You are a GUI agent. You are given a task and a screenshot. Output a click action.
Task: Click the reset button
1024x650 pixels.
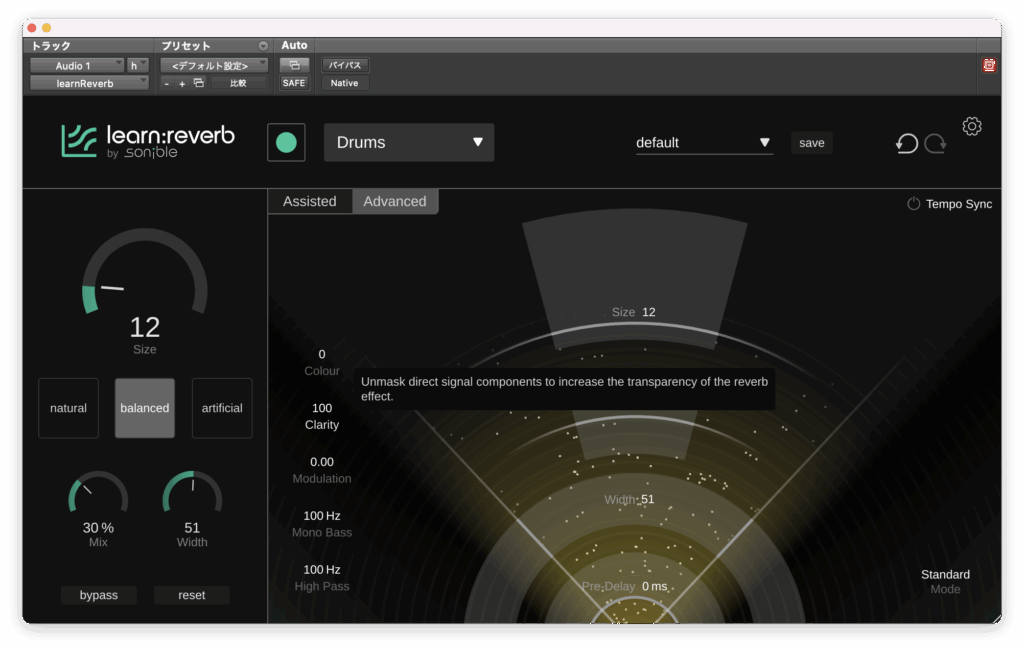(x=191, y=595)
